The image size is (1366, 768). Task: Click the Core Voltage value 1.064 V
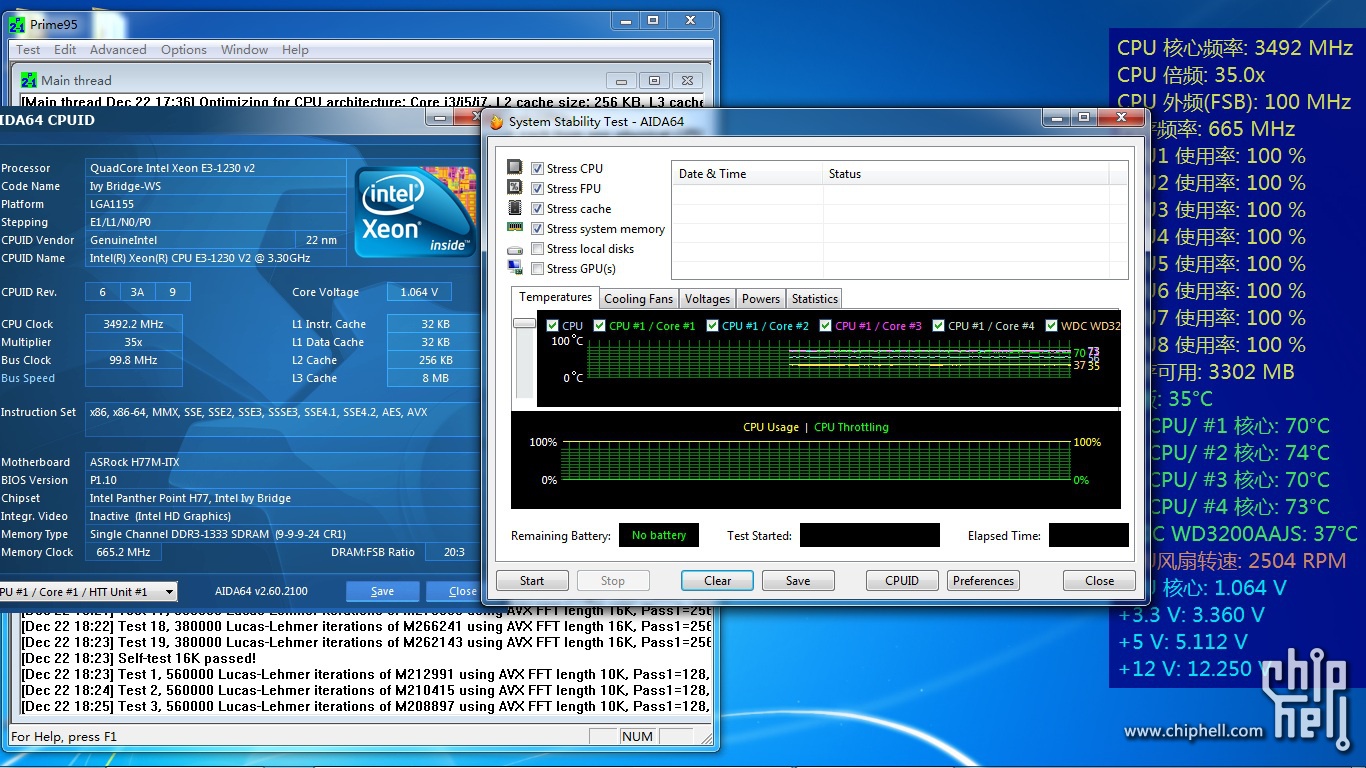pos(419,292)
